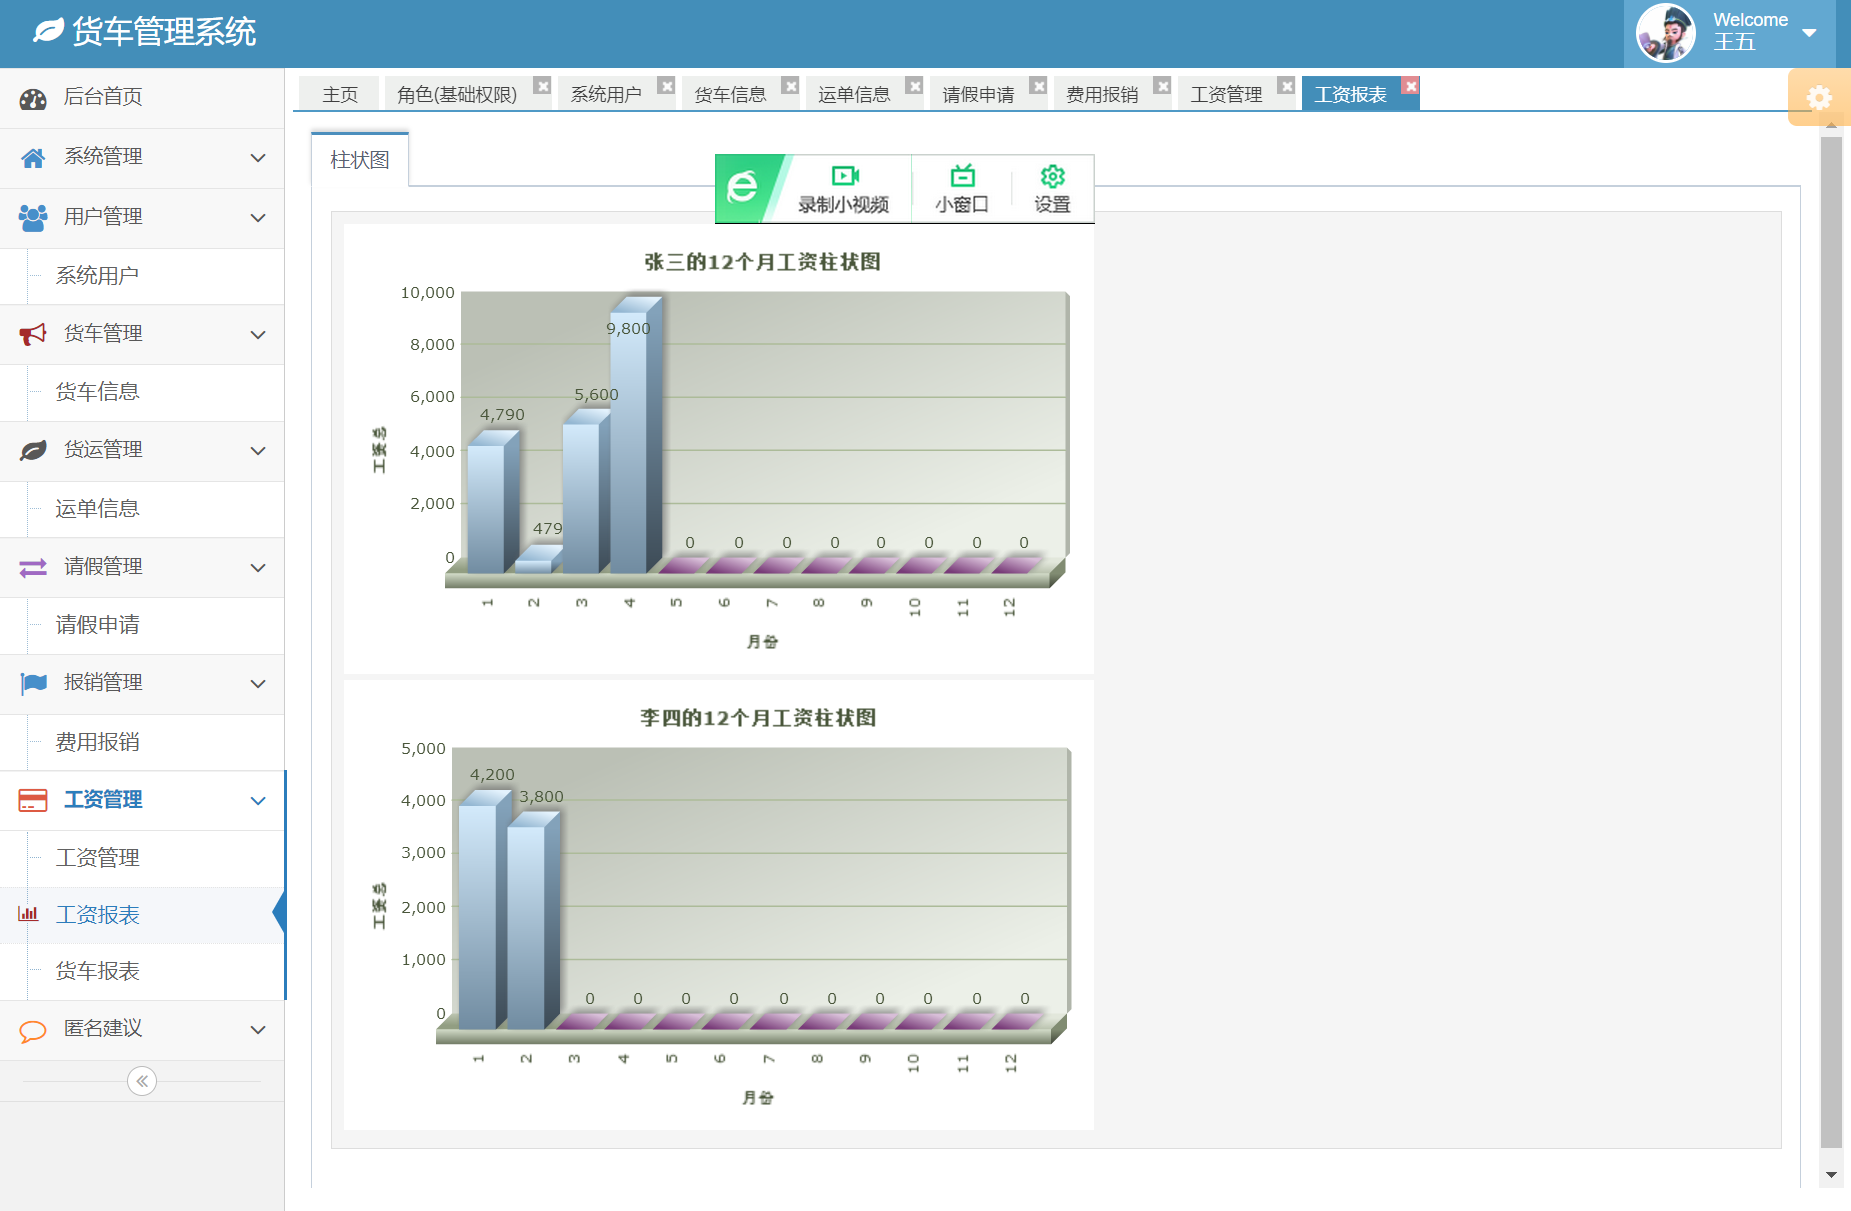Collapse the sidebar with double-arrow button
This screenshot has height=1211, width=1851.
(142, 1081)
